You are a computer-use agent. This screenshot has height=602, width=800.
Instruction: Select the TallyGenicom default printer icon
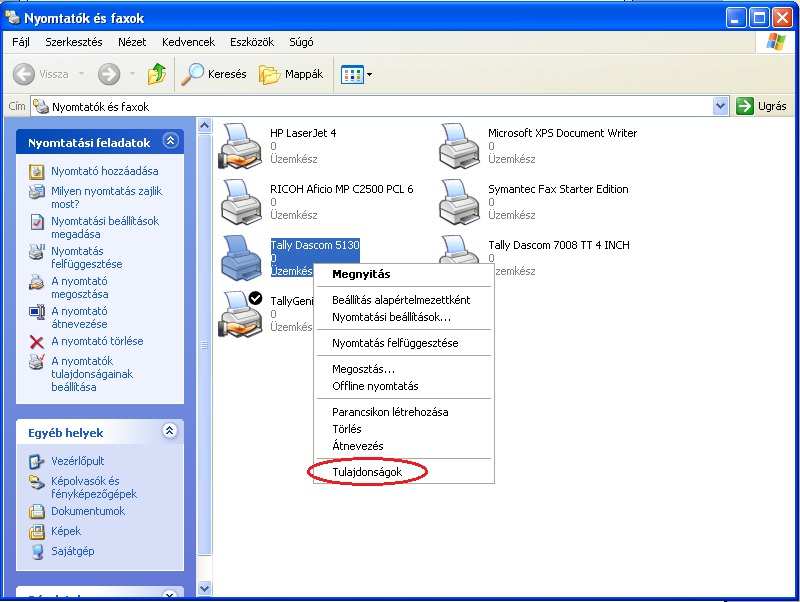[240, 314]
